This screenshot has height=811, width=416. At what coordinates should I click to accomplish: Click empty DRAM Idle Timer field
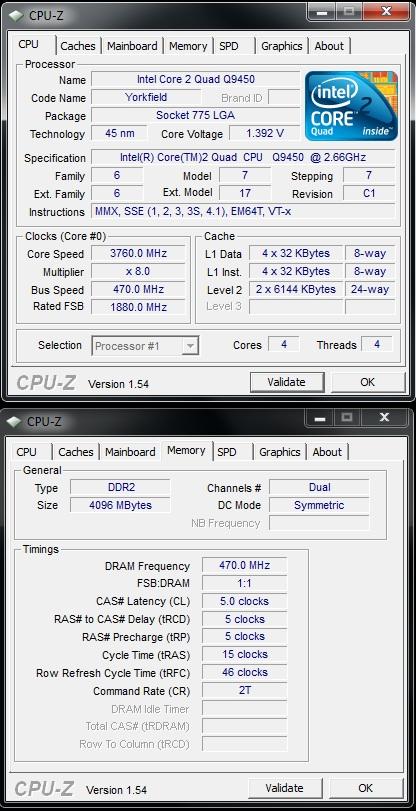(x=244, y=709)
